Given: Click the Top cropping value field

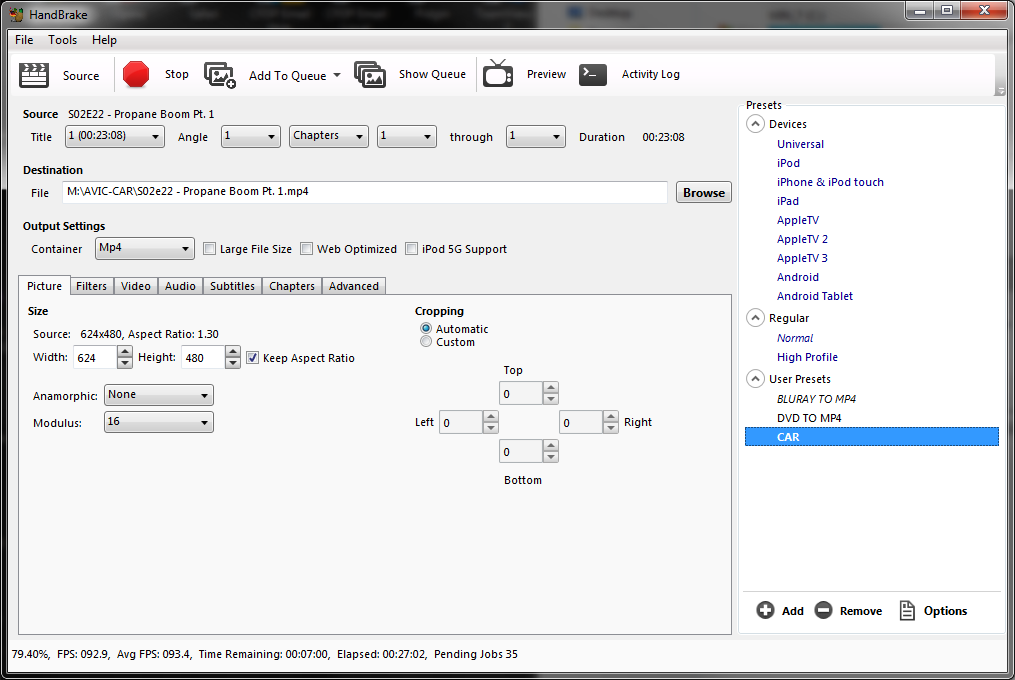Looking at the screenshot, I should click(x=521, y=393).
